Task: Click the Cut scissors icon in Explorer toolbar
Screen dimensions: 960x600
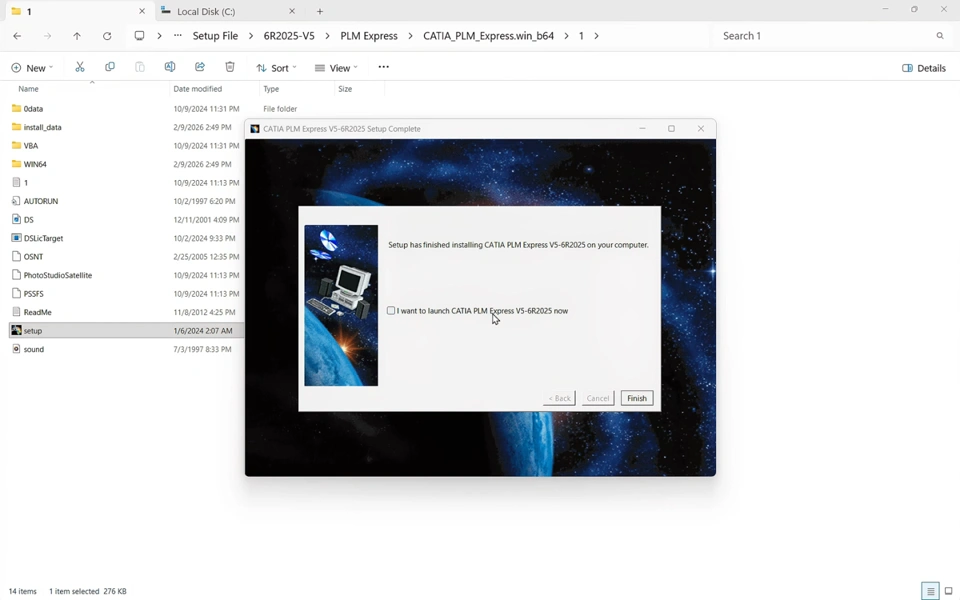Action: point(80,67)
